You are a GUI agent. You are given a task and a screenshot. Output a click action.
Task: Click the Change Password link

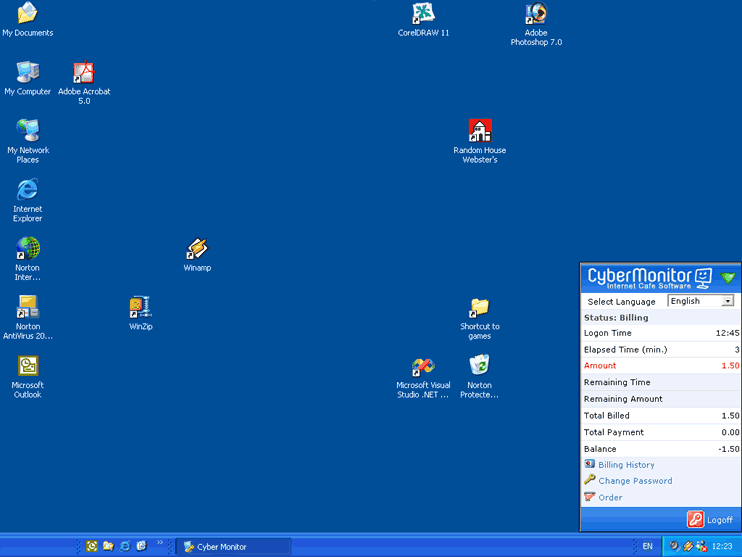click(635, 481)
